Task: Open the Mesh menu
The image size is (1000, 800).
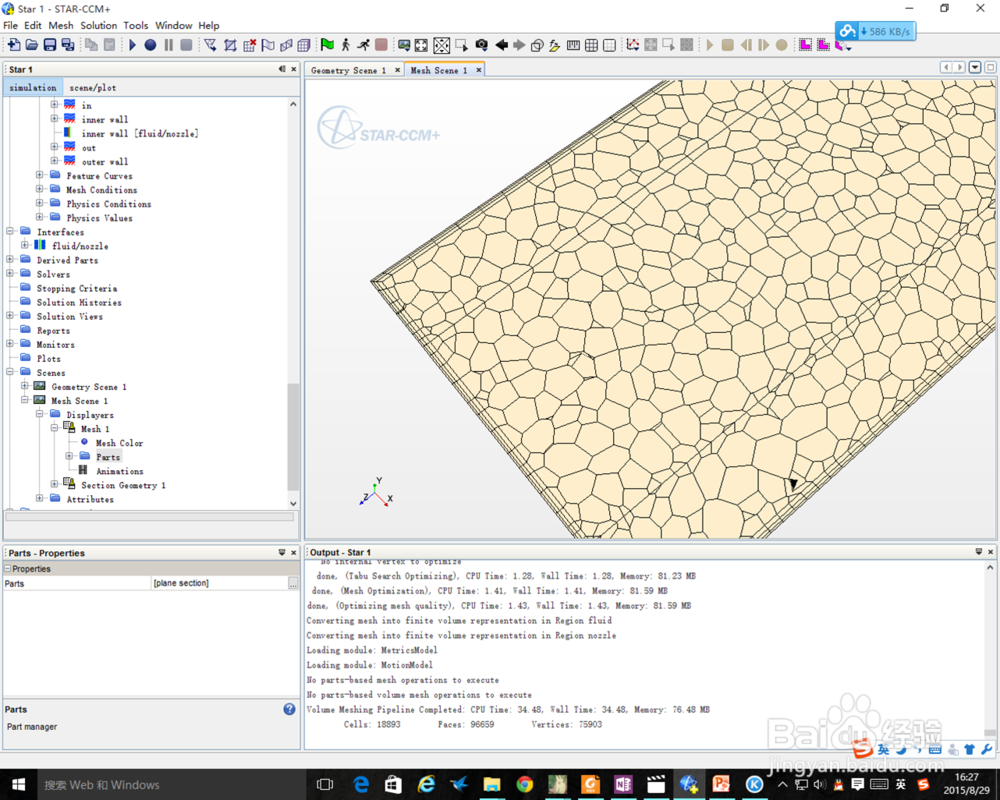Action: [x=61, y=26]
